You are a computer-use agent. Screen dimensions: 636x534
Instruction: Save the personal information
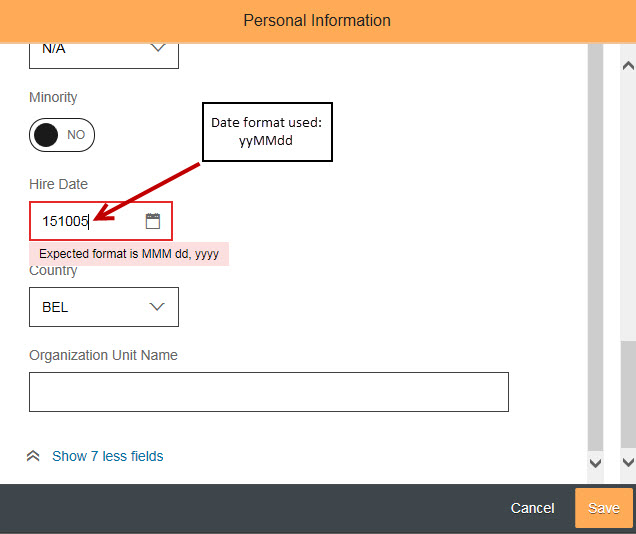[x=604, y=508]
